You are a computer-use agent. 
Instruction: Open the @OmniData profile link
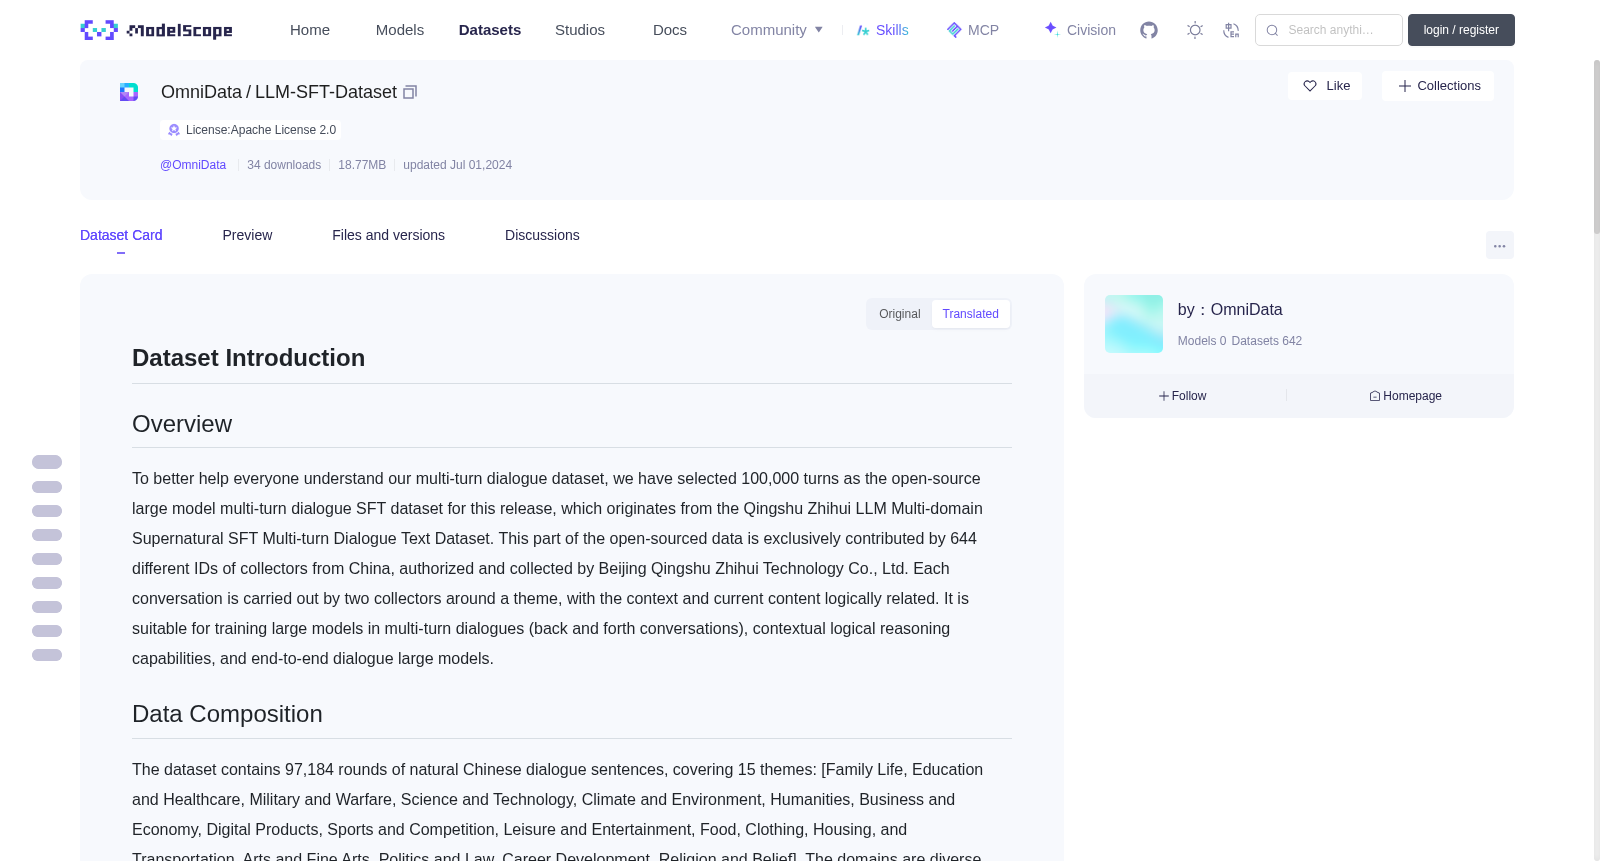tap(193, 165)
